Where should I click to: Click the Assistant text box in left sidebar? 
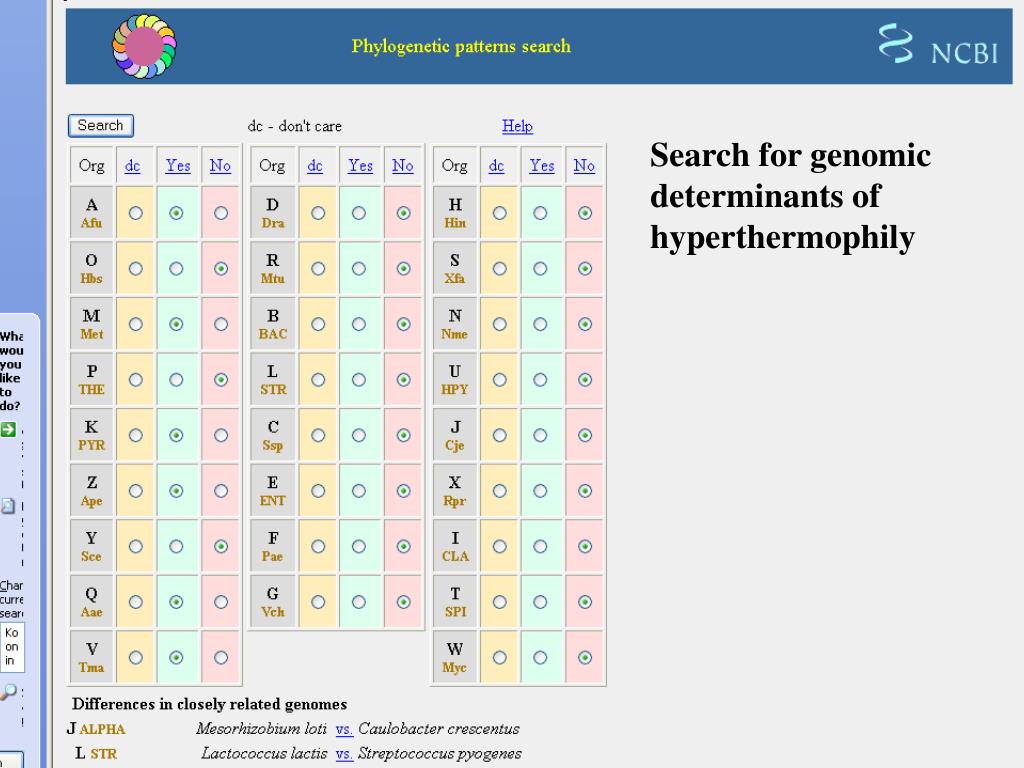[12, 647]
